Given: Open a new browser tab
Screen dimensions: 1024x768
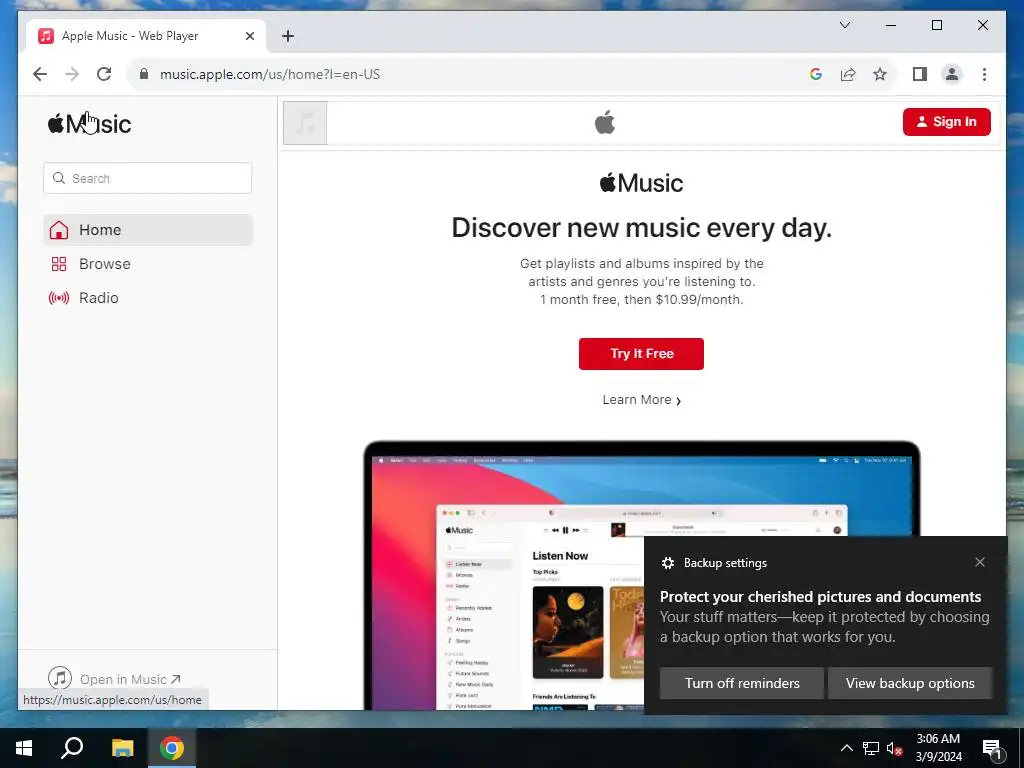Looking at the screenshot, I should pos(288,36).
